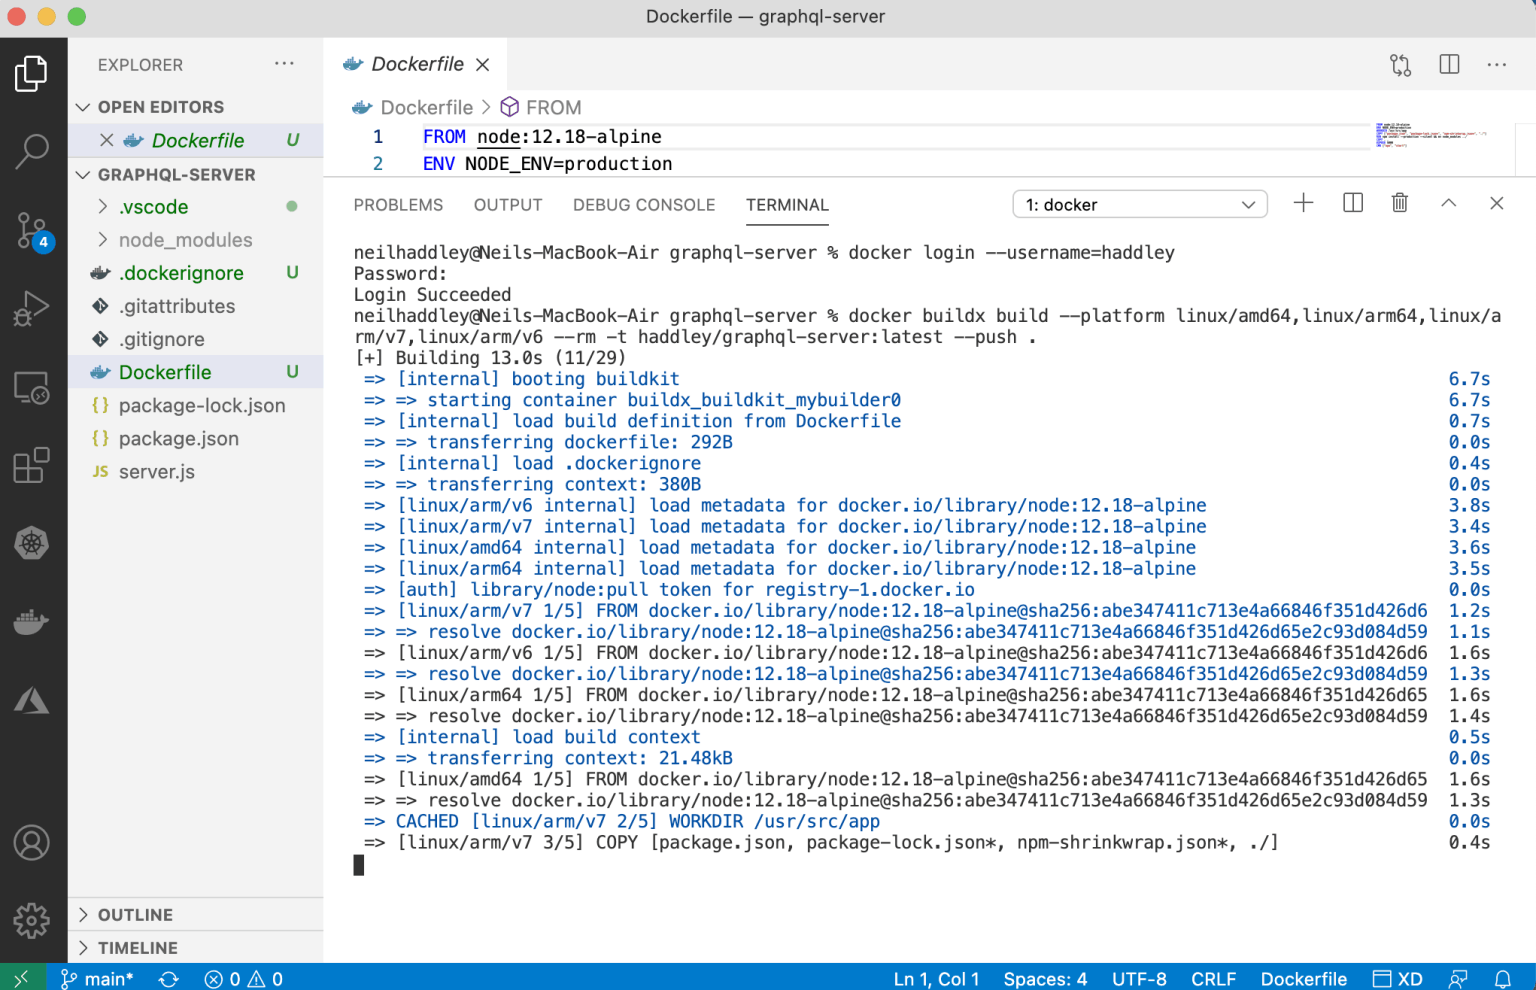The height and width of the screenshot is (990, 1536).
Task: Synchronize changes in status bar
Action: click(x=169, y=979)
